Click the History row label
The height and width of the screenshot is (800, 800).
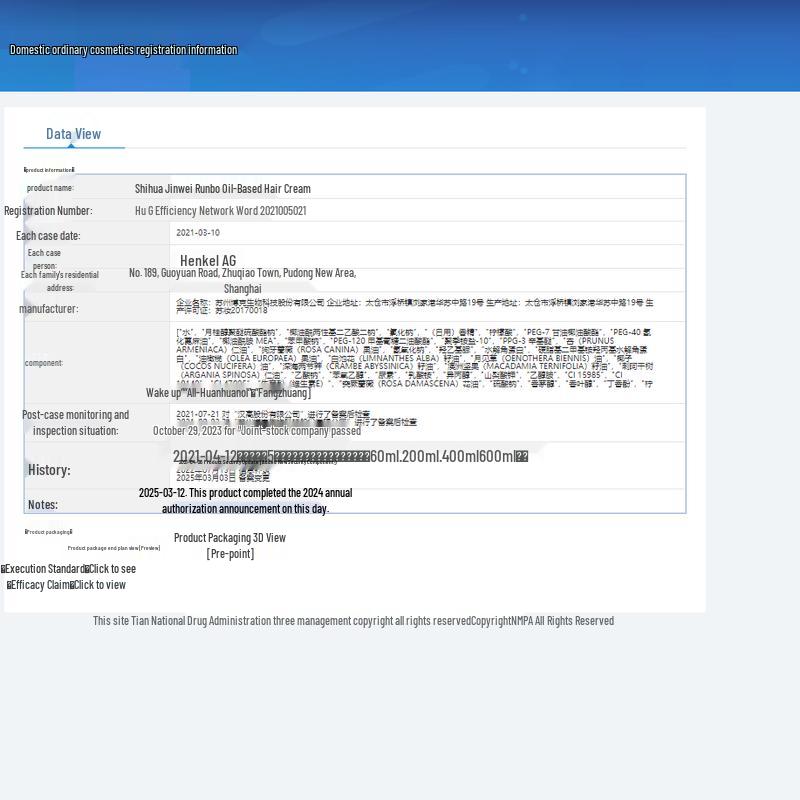click(49, 470)
